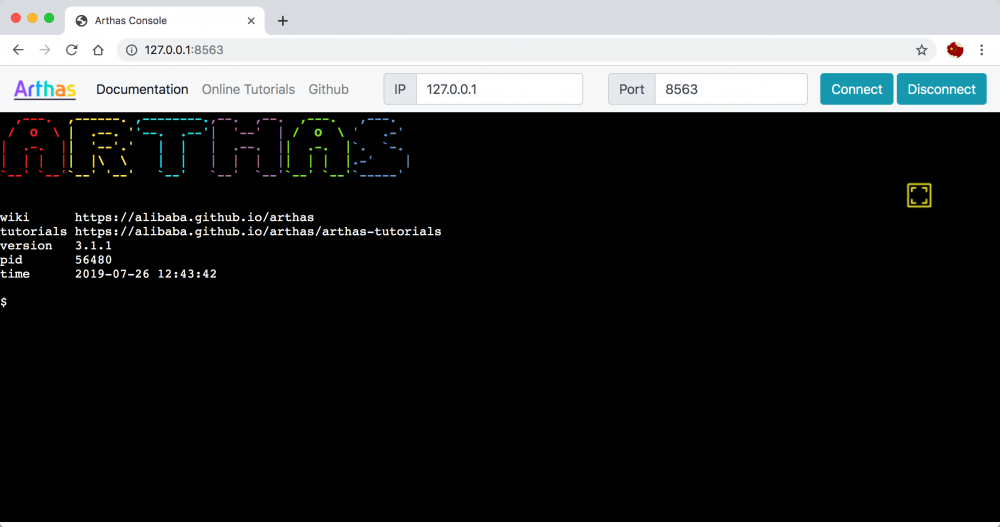Screen dimensions: 1000x527
Task: Click the version value 3.1.1
Action: [93, 246]
